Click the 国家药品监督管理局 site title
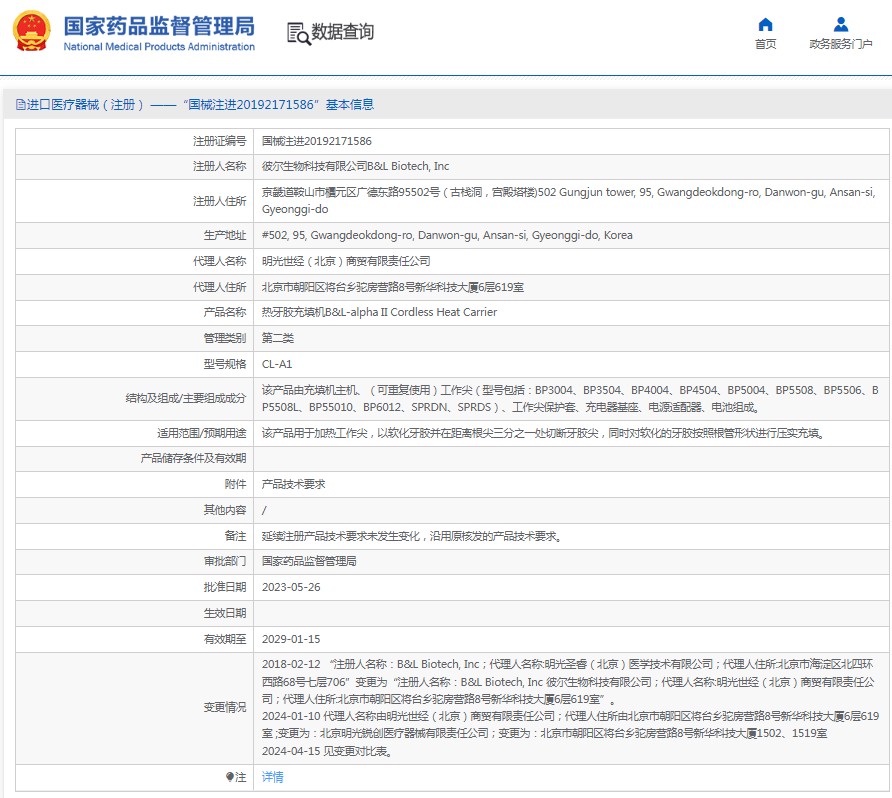Image resolution: width=892 pixels, height=798 pixels. pyautogui.click(x=158, y=26)
